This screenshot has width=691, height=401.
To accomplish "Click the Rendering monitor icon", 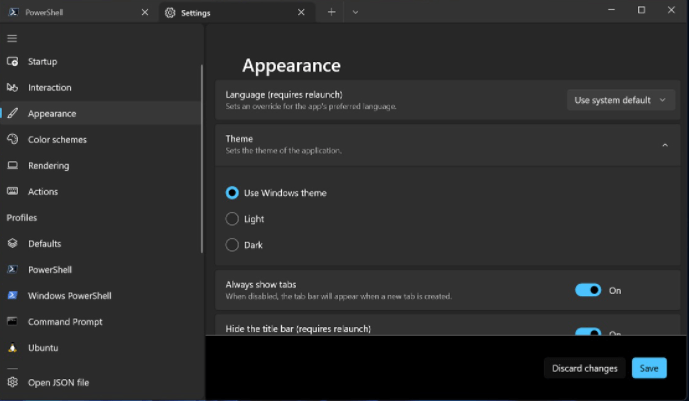I will pyautogui.click(x=12, y=165).
